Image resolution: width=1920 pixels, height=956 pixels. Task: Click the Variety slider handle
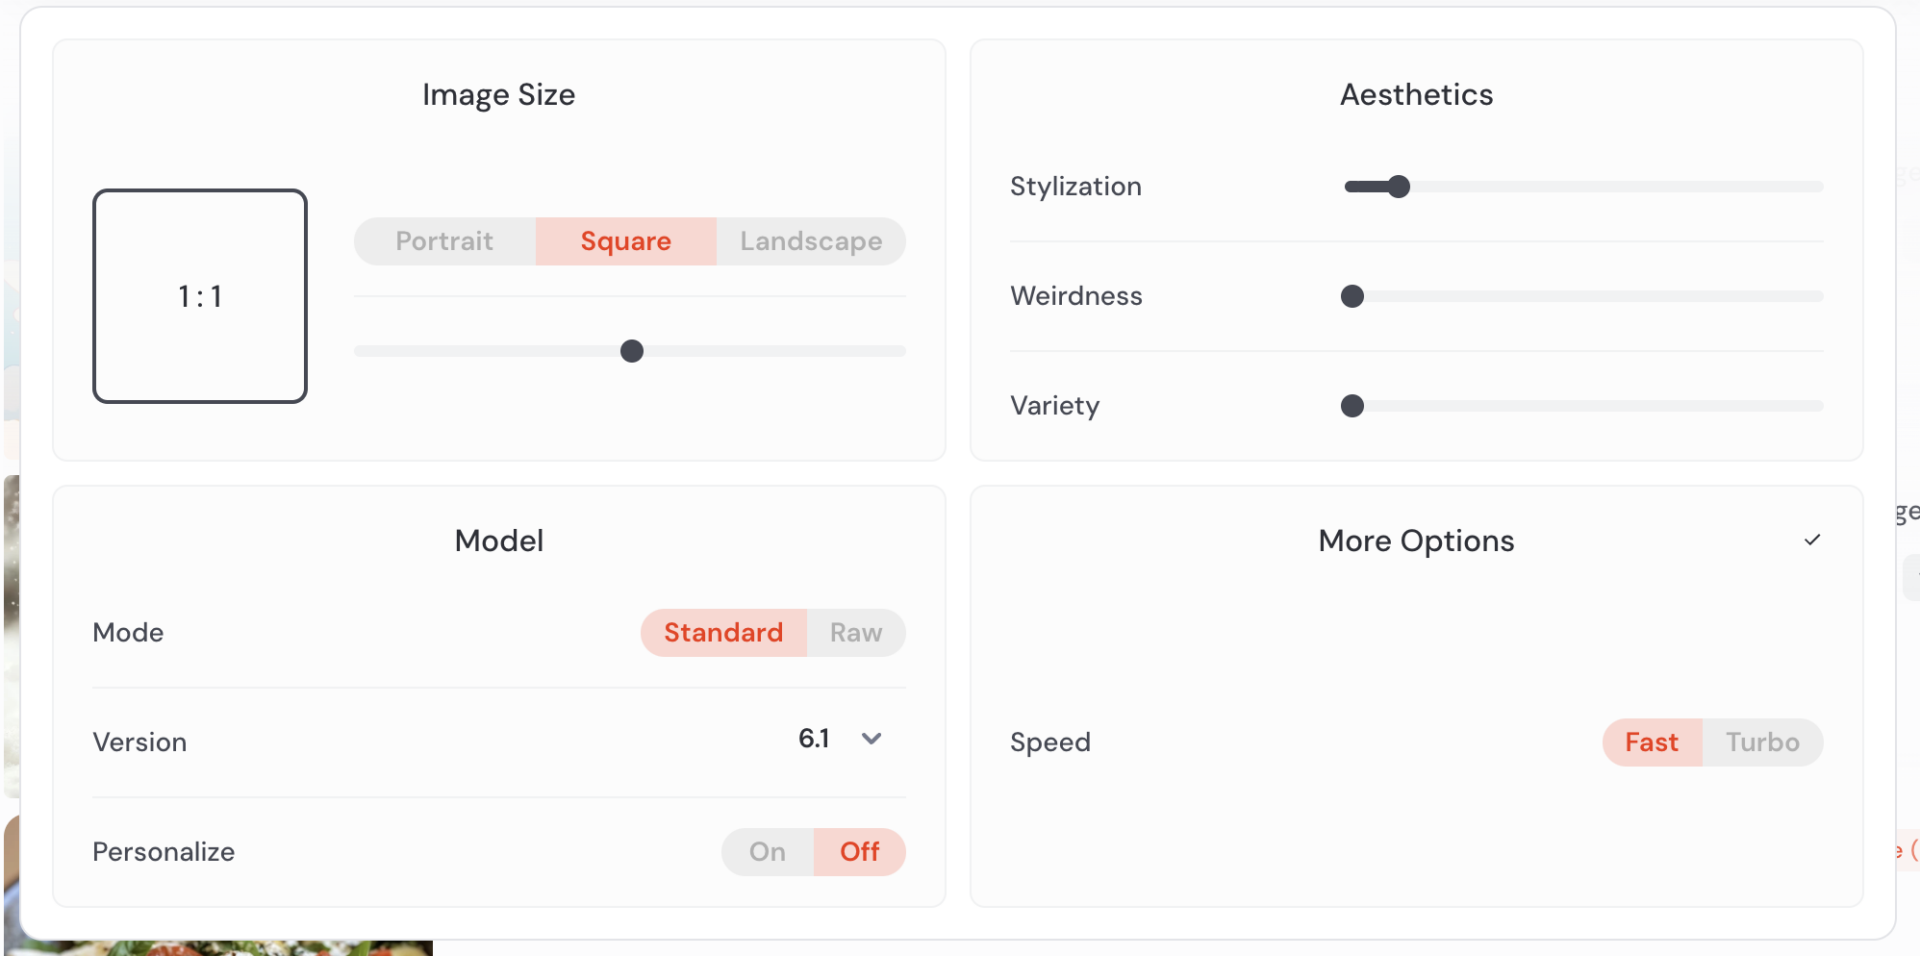coord(1352,406)
